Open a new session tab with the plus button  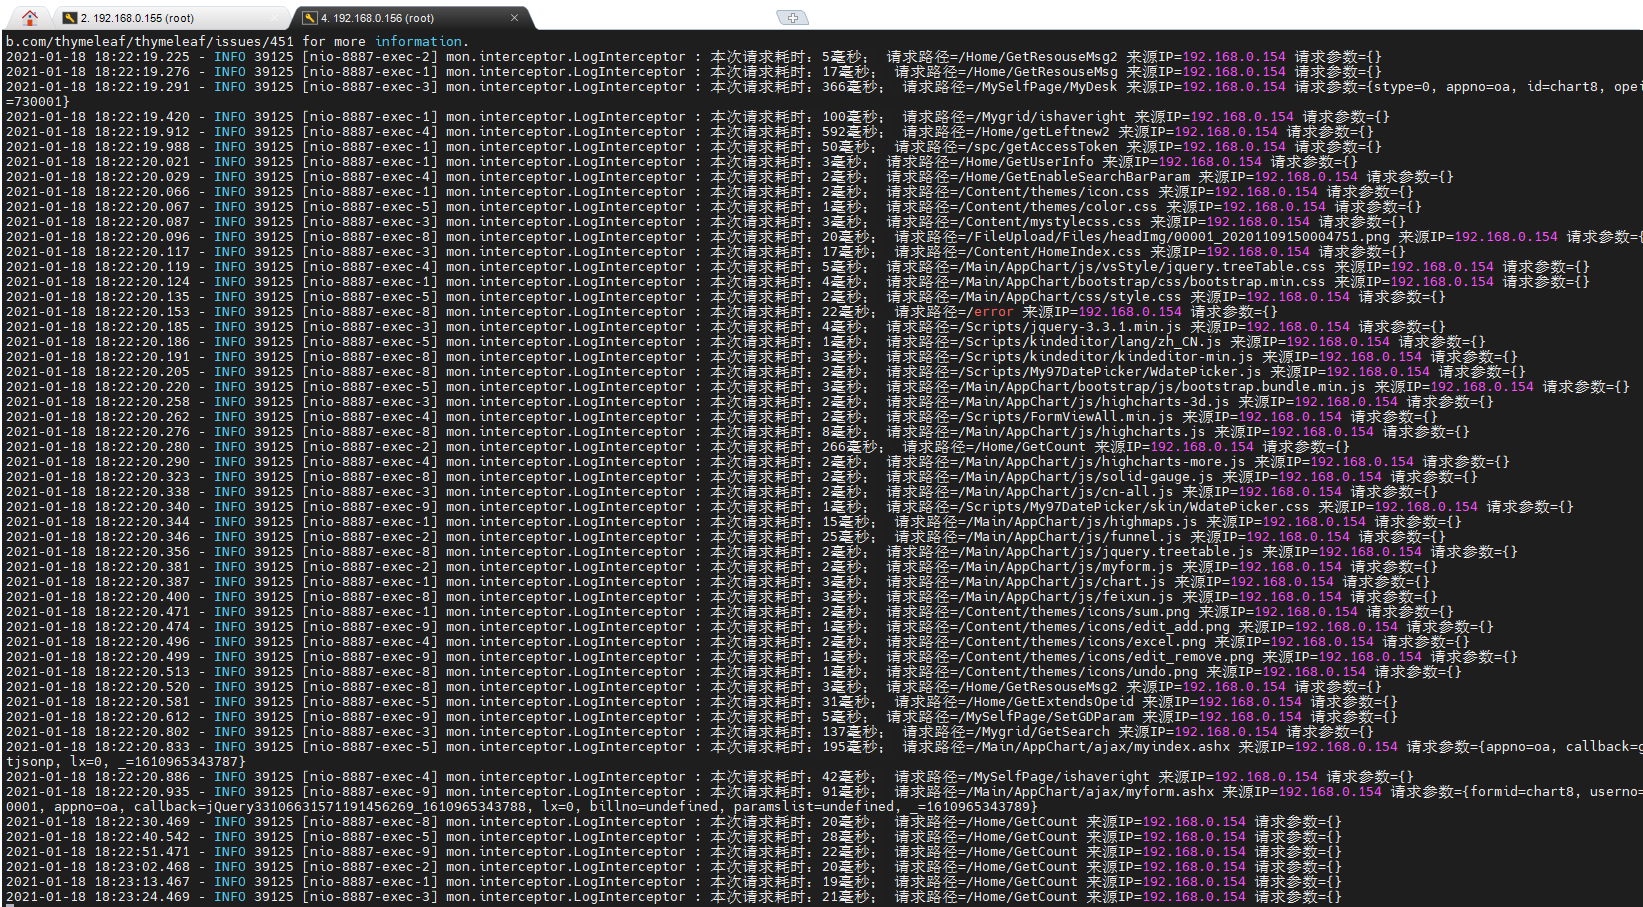tap(792, 18)
